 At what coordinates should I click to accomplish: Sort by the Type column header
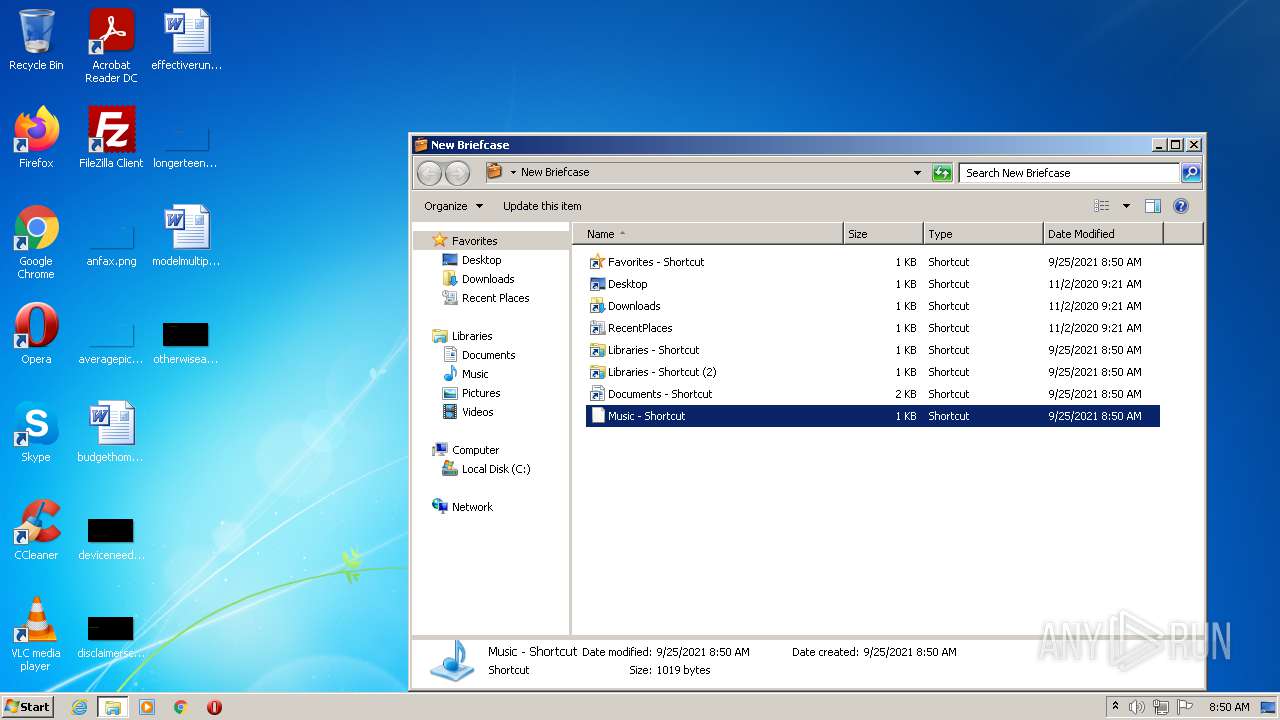(984, 234)
